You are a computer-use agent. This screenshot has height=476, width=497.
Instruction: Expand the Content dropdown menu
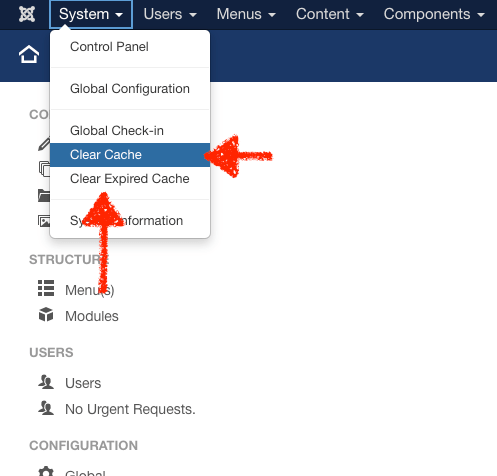[x=330, y=14]
